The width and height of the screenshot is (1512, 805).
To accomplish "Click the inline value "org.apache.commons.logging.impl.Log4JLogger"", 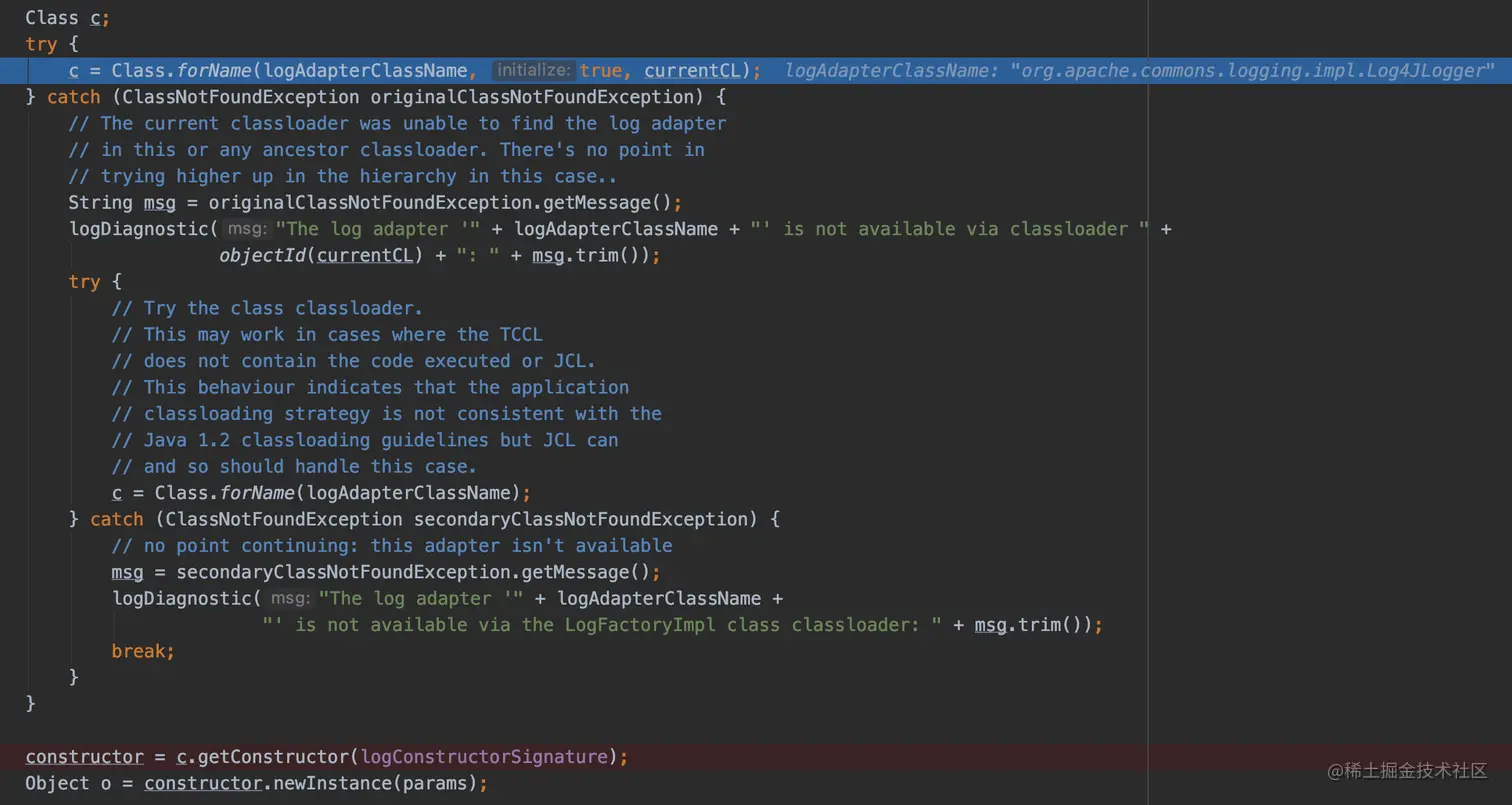I will coord(1252,71).
